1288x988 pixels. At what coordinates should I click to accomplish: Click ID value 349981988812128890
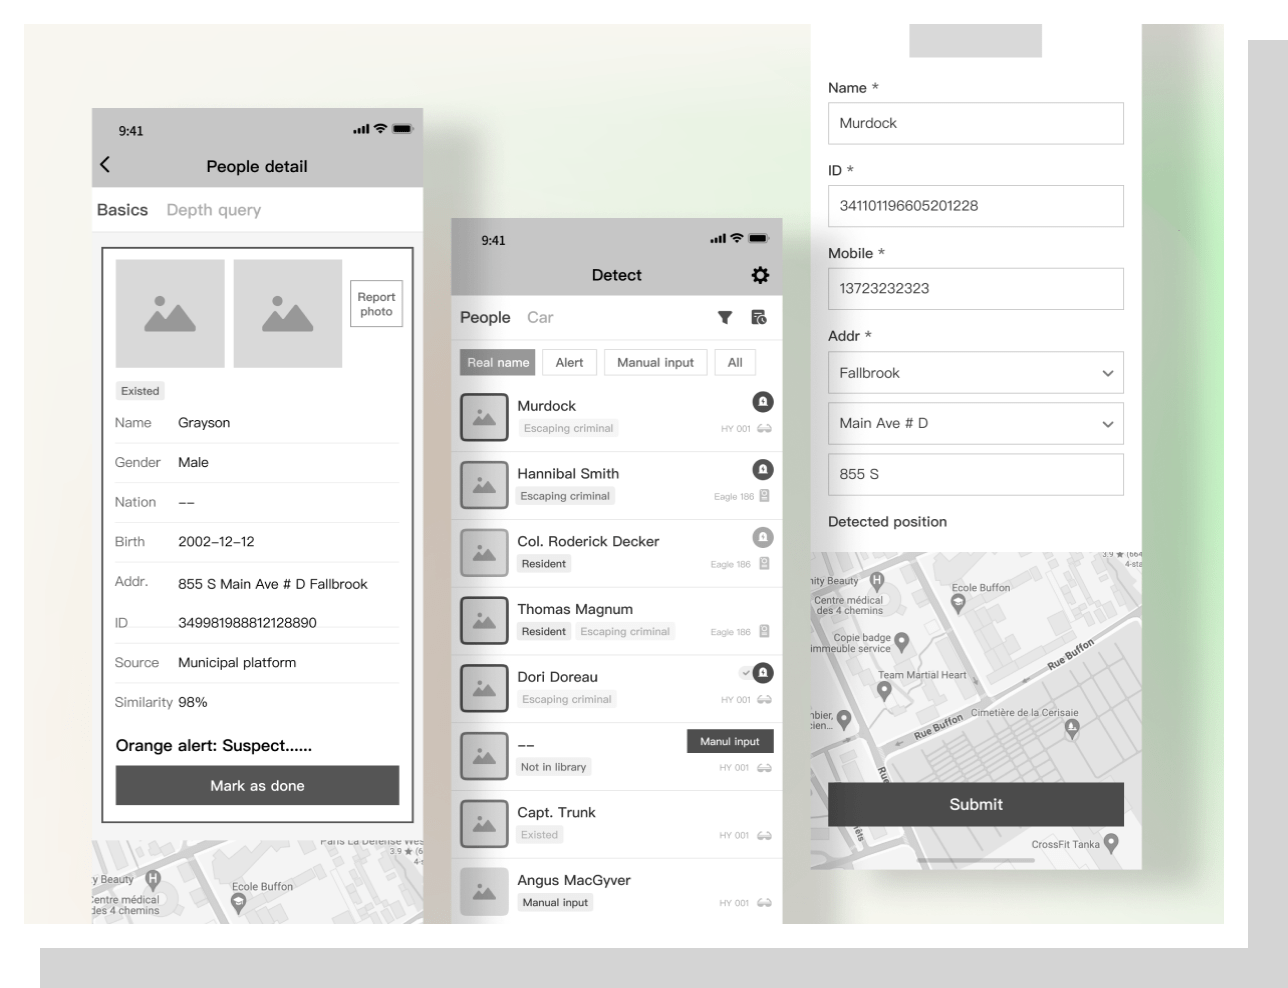coord(247,623)
